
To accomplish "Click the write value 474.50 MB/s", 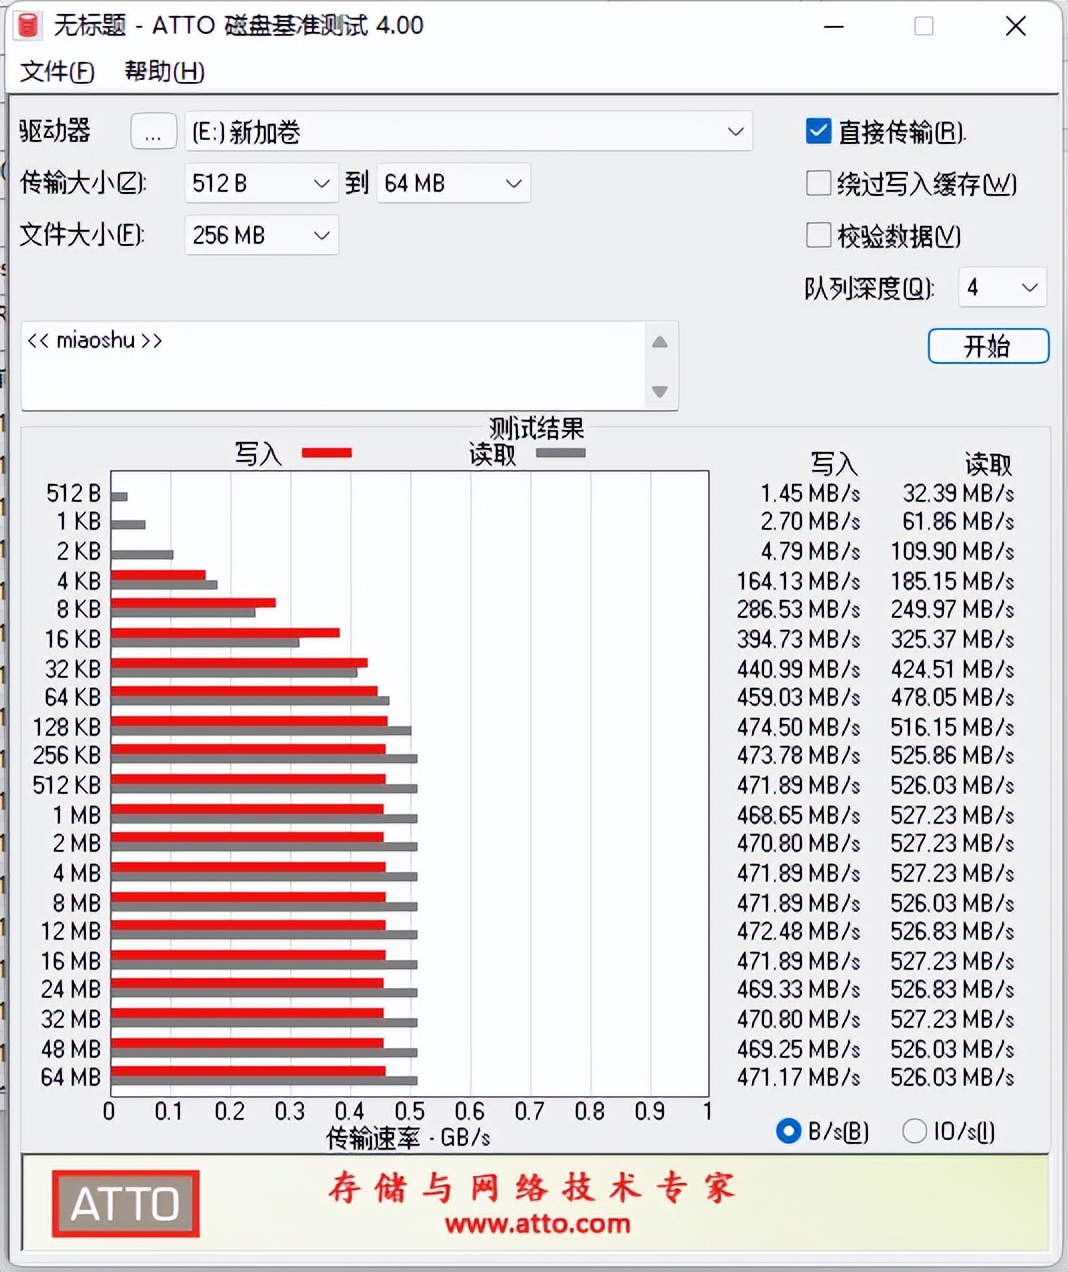I will 798,727.
